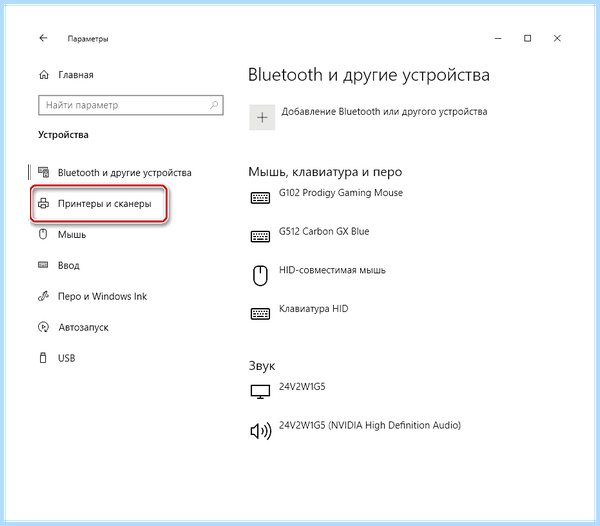Click the Автозапуск autoplay icon

[x=44, y=327]
